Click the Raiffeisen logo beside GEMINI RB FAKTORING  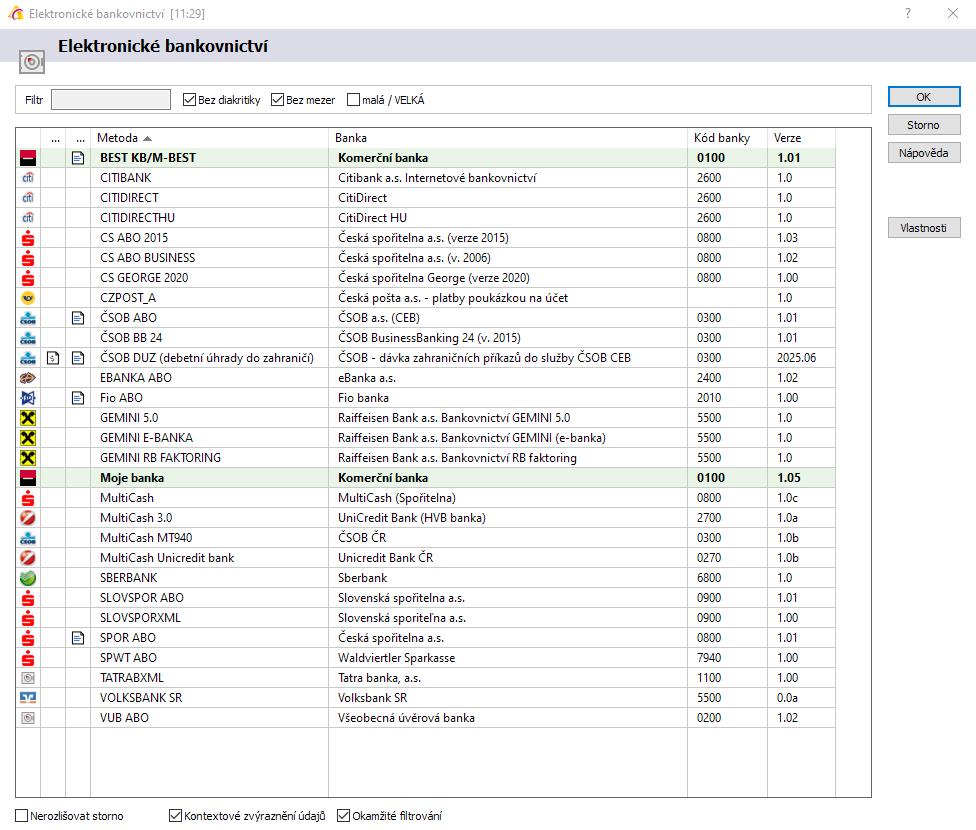(x=28, y=458)
